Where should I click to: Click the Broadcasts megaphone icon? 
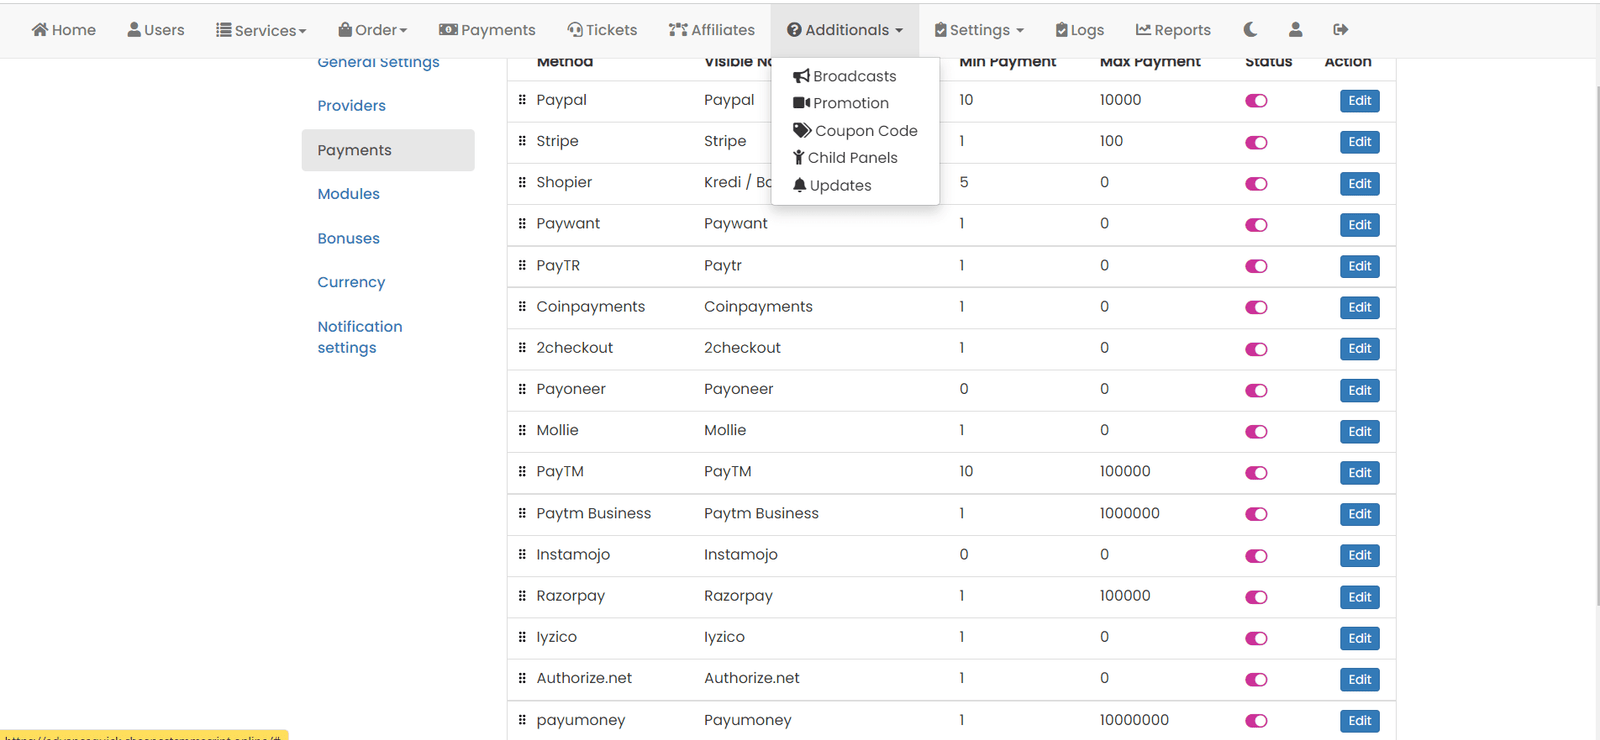[x=801, y=76]
